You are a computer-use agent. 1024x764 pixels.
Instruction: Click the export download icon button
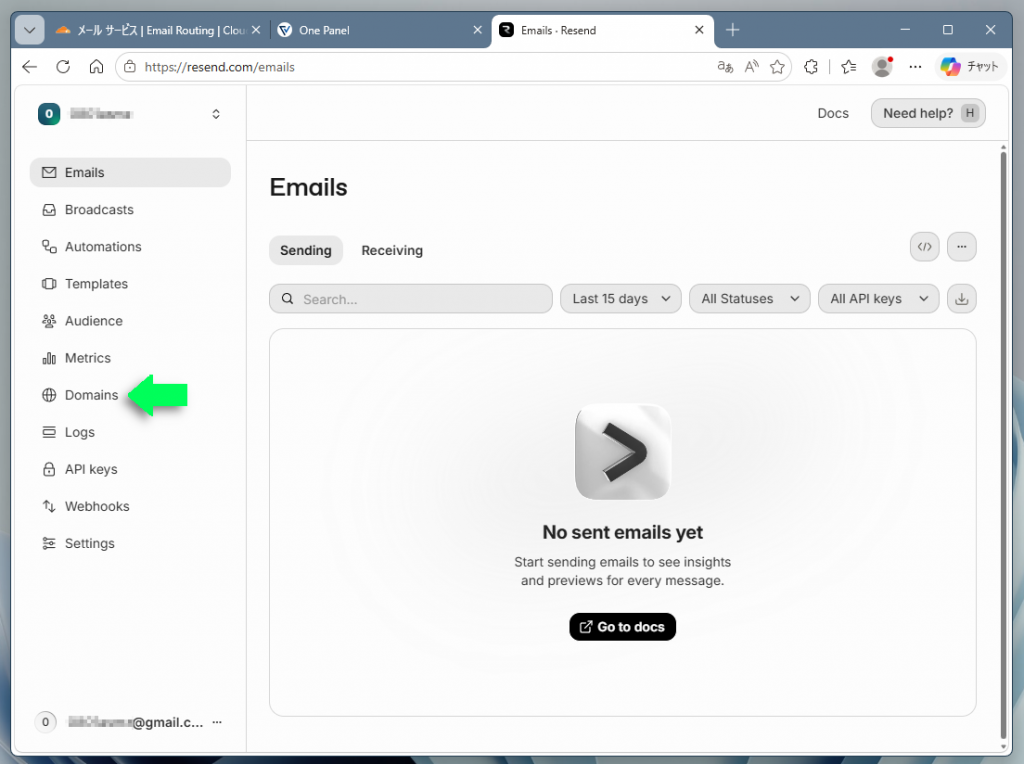tap(961, 299)
